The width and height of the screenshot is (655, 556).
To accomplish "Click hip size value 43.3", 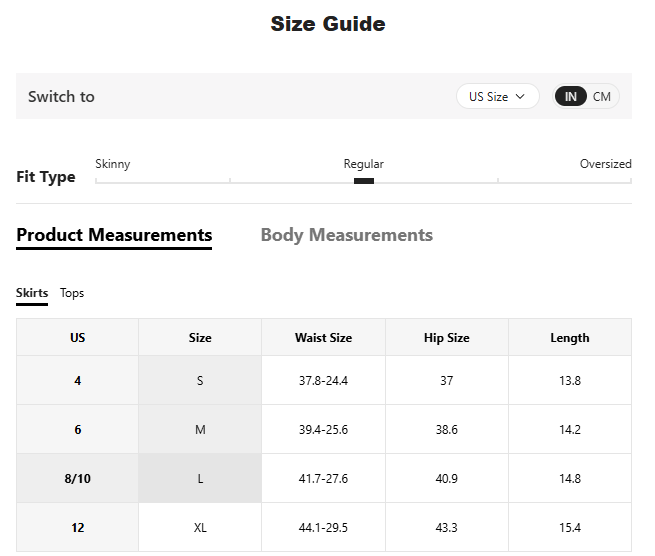I will tap(447, 528).
